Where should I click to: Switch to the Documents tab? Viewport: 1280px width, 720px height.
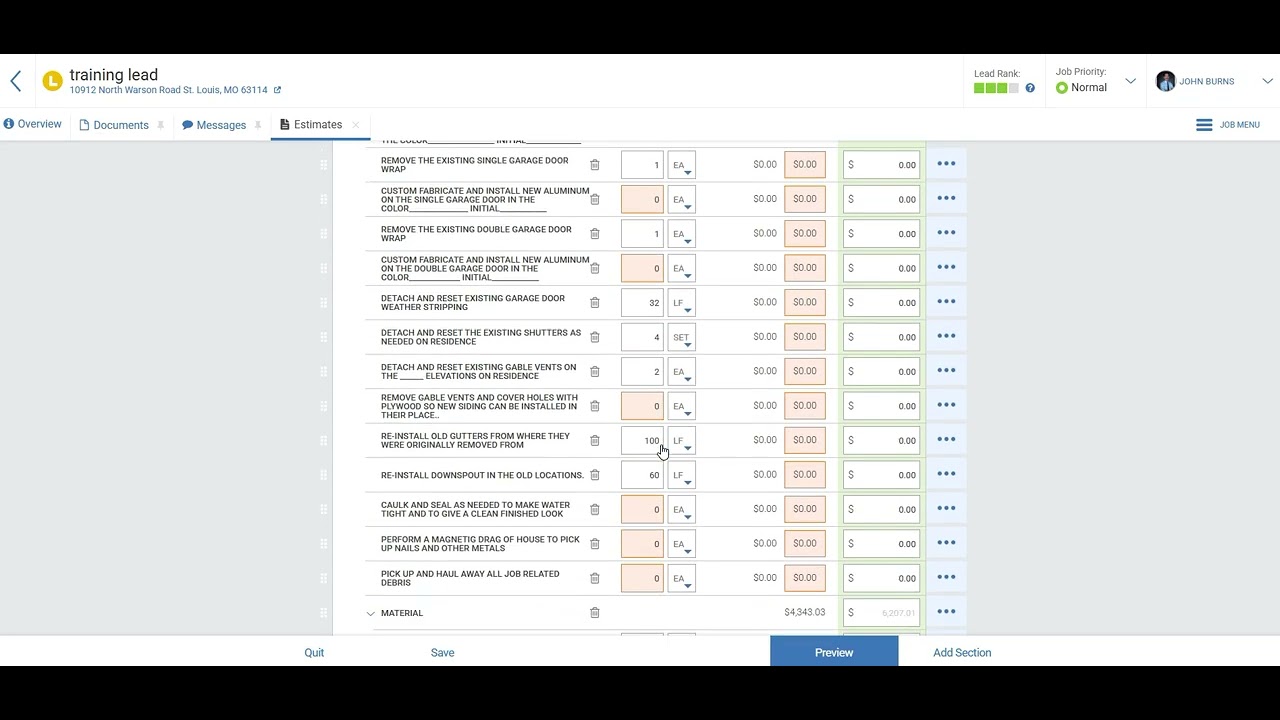(x=114, y=125)
